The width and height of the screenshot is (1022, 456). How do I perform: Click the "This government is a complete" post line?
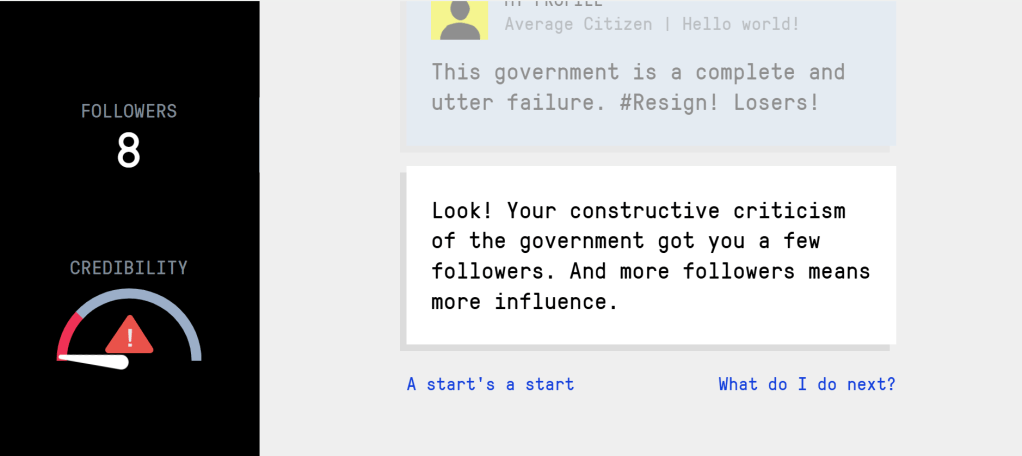click(638, 72)
